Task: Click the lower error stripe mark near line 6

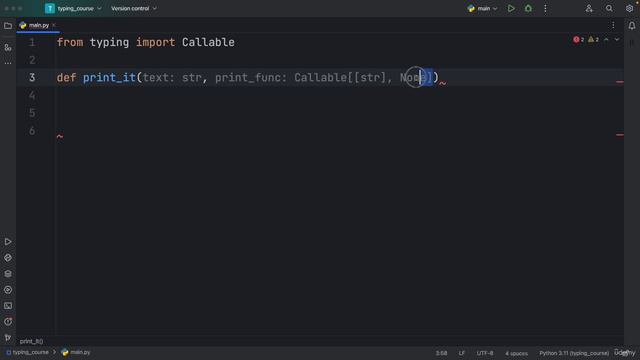Action: 620,135
